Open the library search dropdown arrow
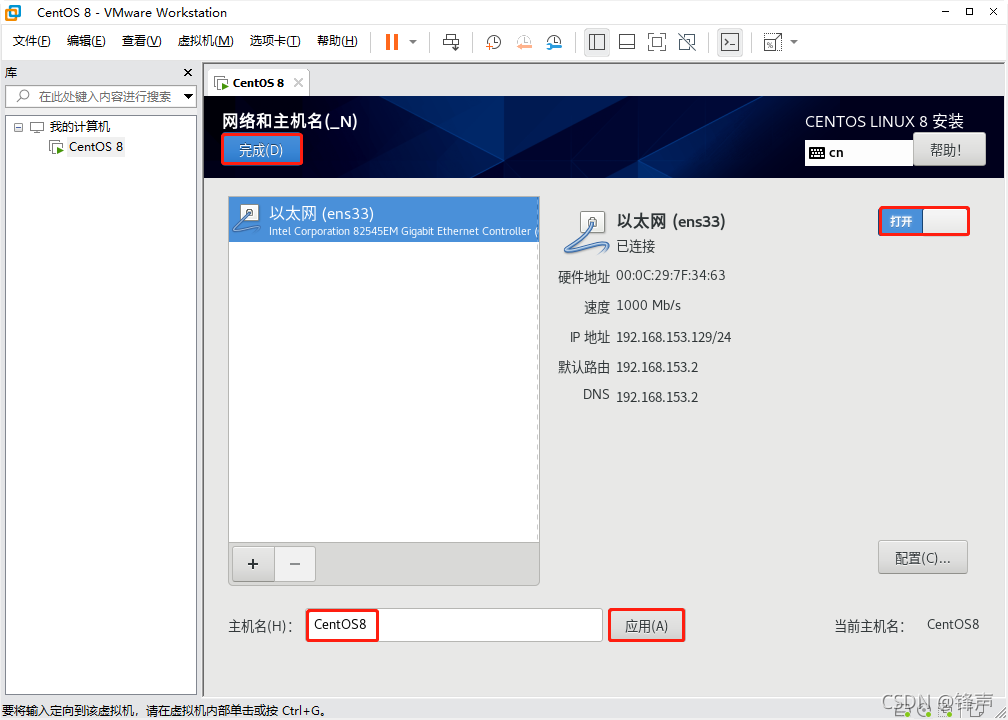The image size is (1008, 720). (188, 96)
